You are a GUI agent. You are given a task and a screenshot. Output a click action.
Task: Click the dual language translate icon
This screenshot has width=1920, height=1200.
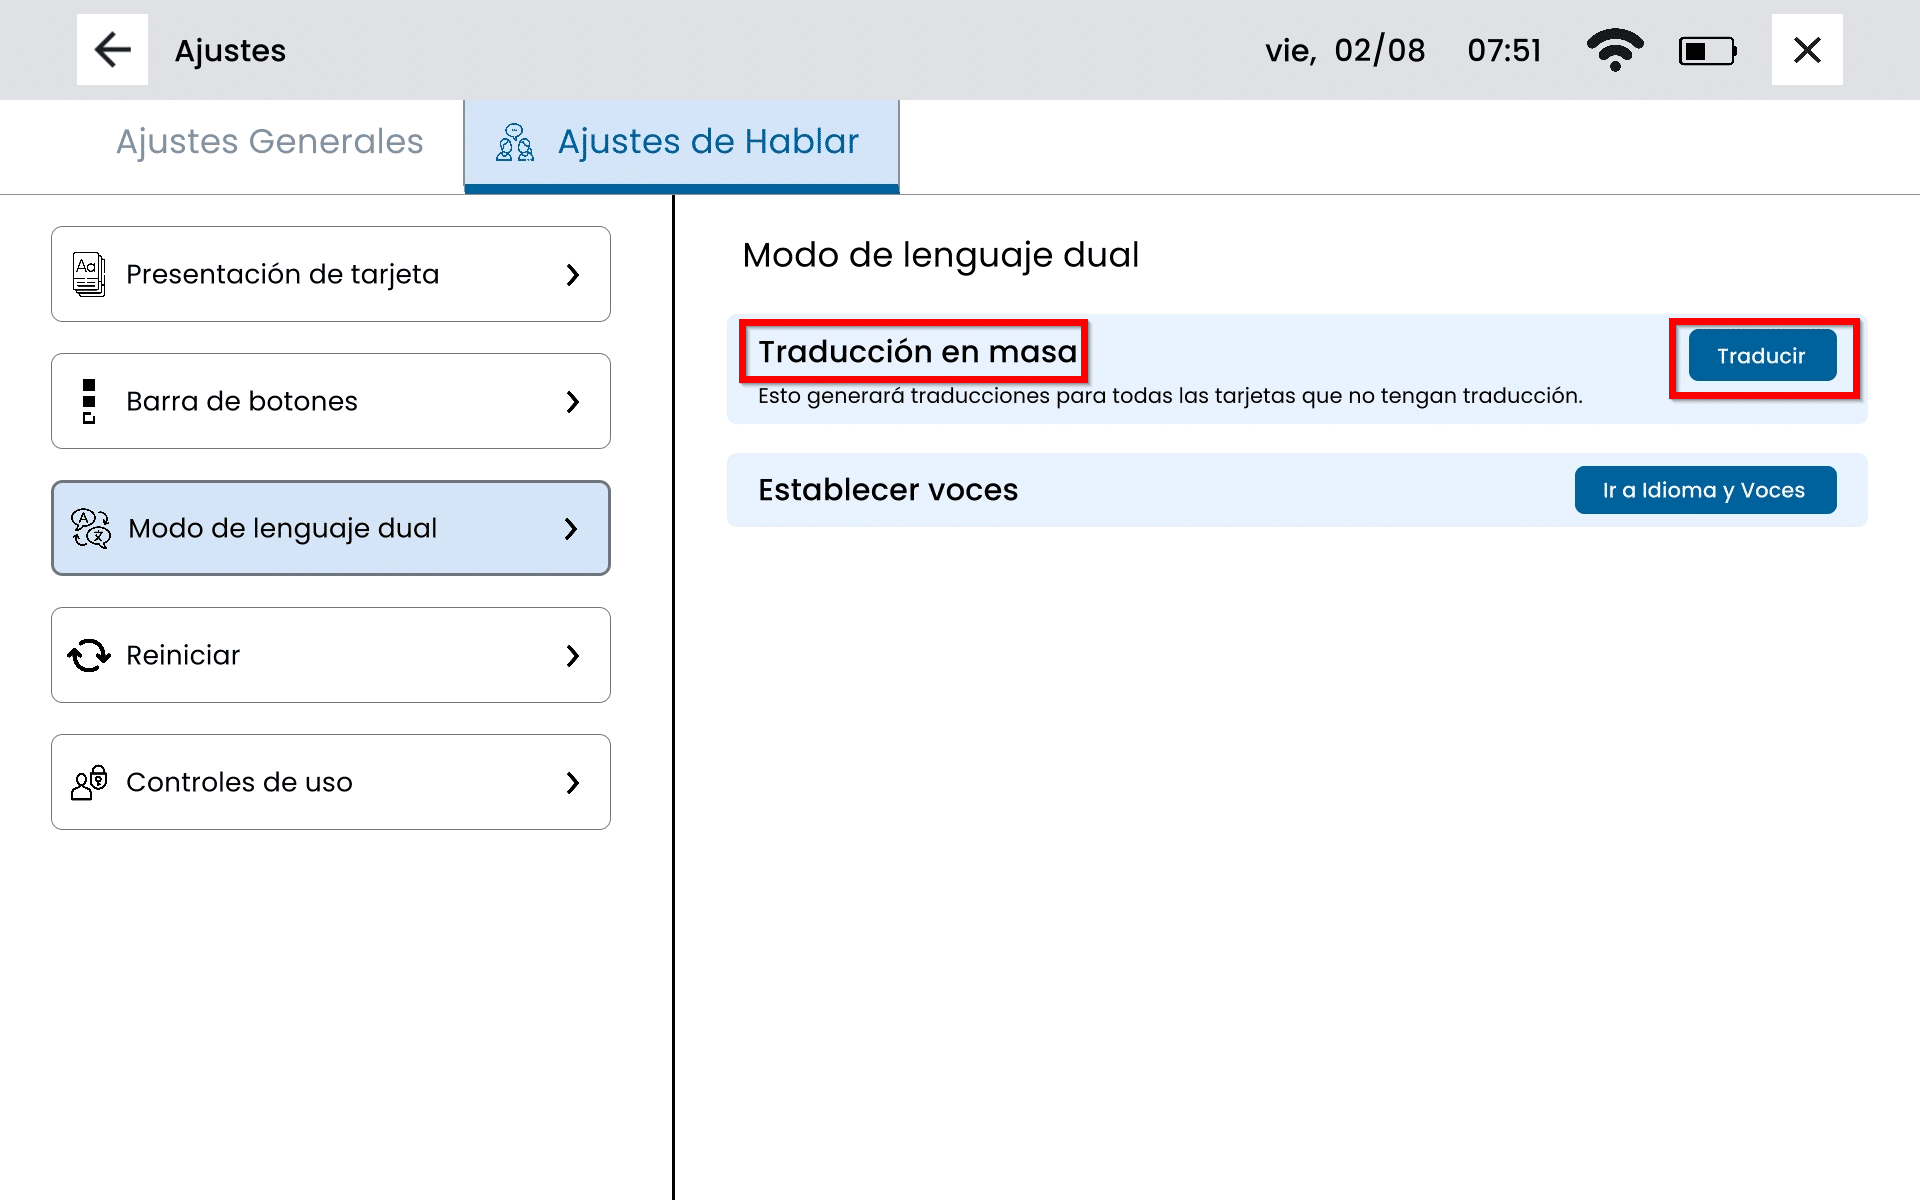click(91, 528)
